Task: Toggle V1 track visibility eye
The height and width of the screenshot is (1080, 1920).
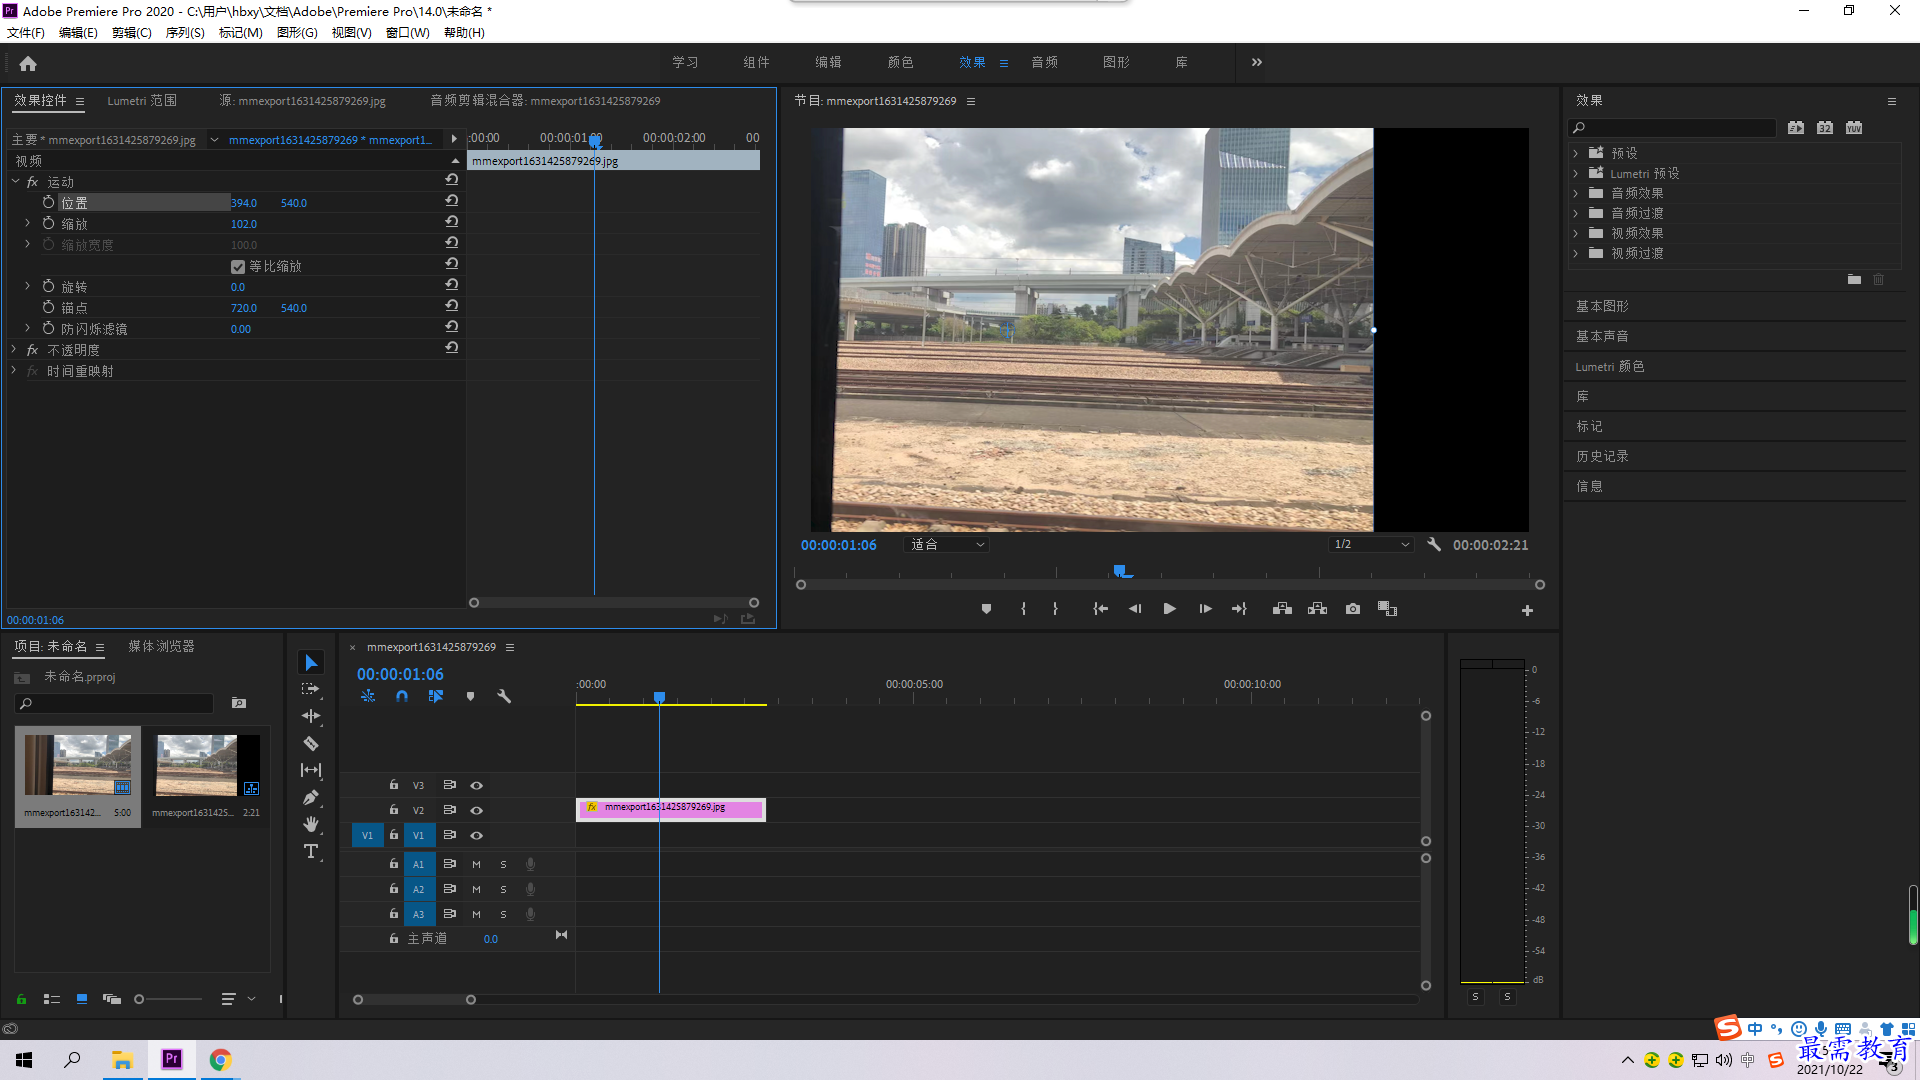Action: pos(477,835)
